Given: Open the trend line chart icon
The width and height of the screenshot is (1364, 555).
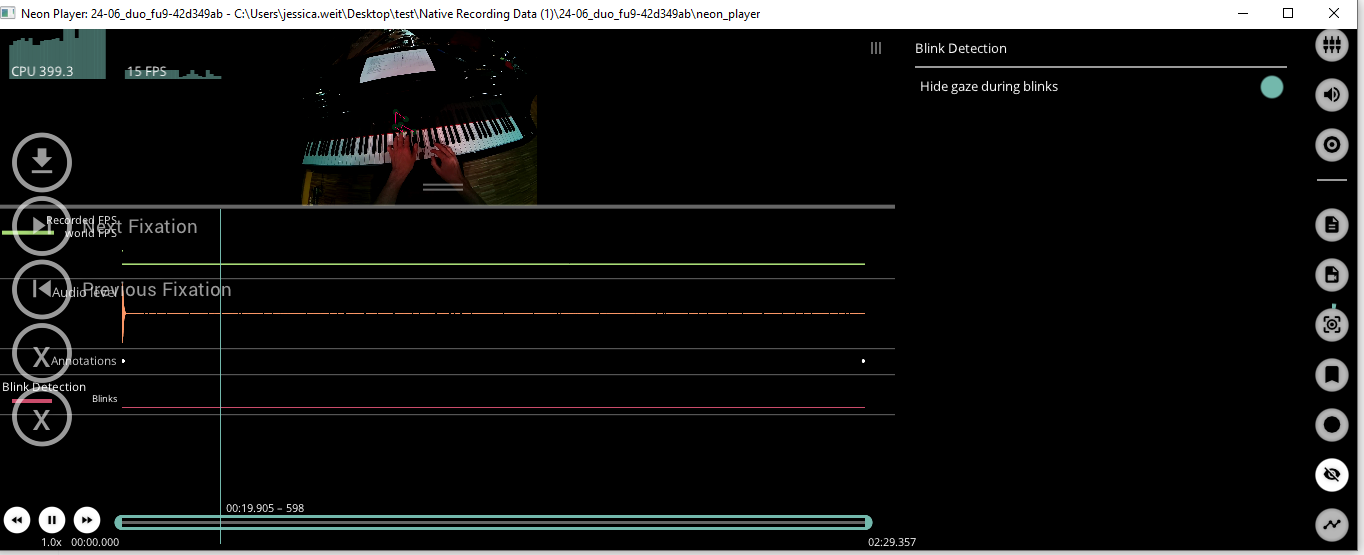Looking at the screenshot, I should click(x=1331, y=523).
